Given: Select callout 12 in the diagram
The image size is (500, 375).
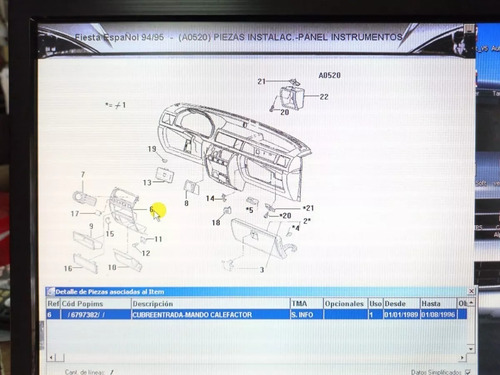Looking at the screenshot, I should (146, 253).
